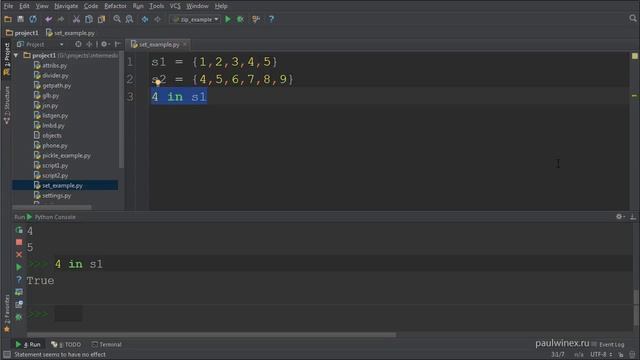Viewport: 640px width, 360px height.
Task: Click the console debugger attach bug icon
Action: [19, 317]
